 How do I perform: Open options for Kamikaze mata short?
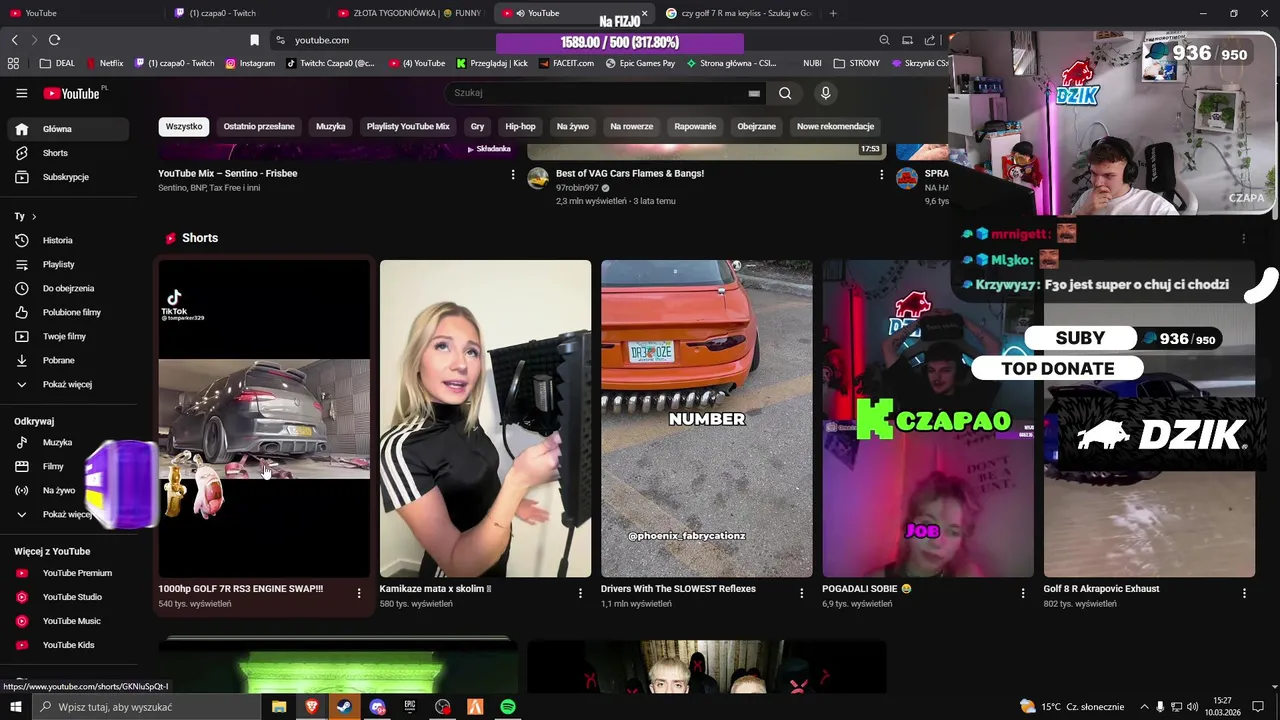coord(580,593)
